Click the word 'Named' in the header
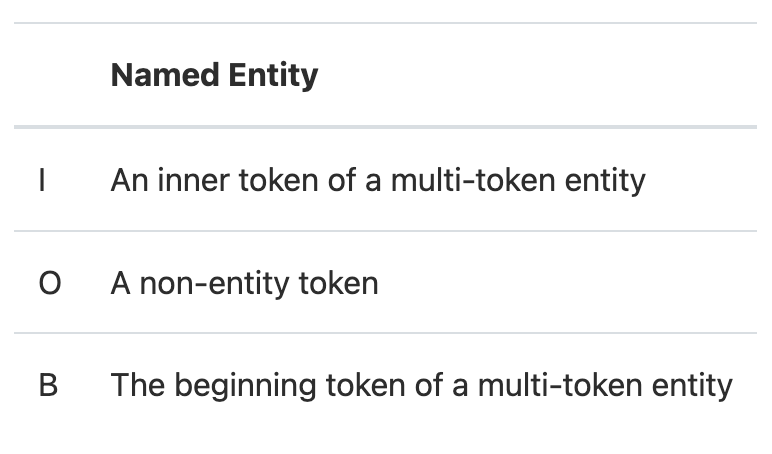772x454 pixels. pos(165,75)
